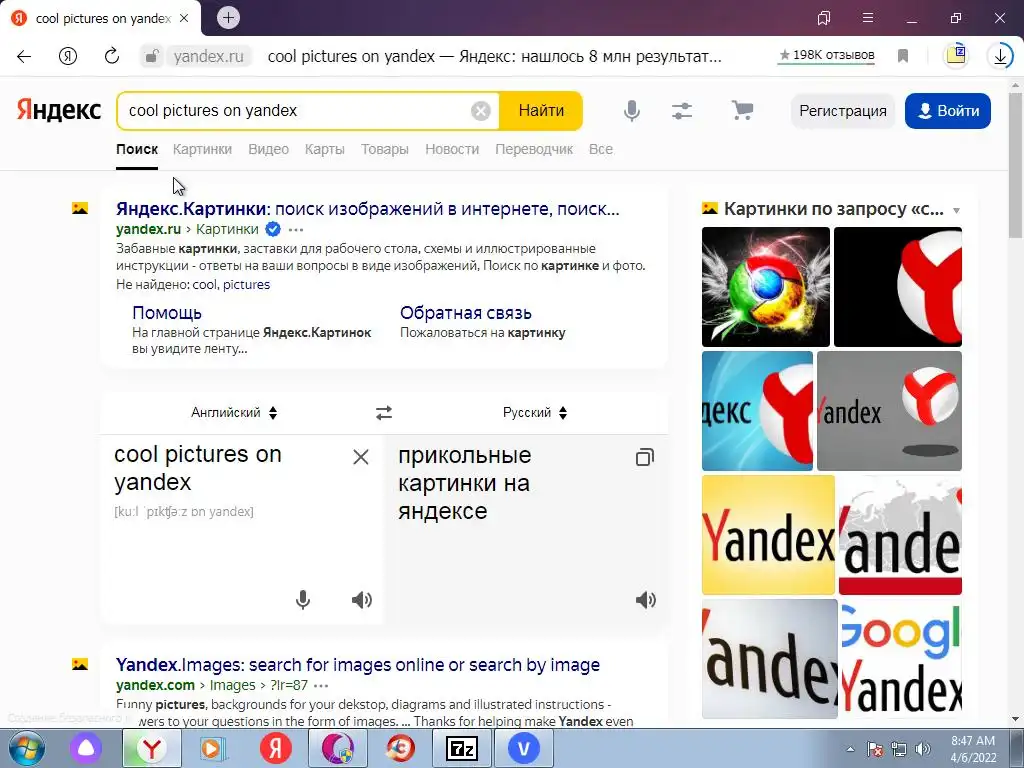Open search settings sliders icon
This screenshot has height=768, width=1024.
tap(682, 111)
